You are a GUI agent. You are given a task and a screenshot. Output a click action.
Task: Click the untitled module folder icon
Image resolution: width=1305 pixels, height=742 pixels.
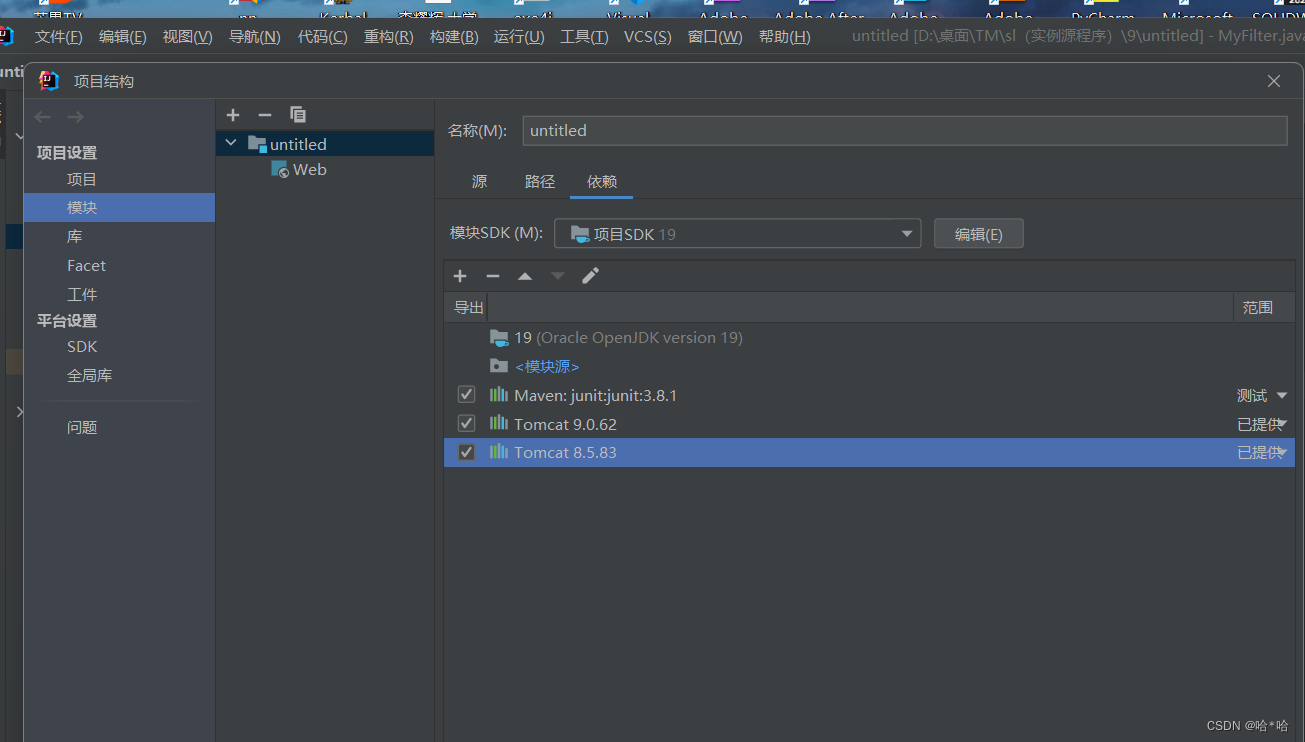pyautogui.click(x=257, y=144)
